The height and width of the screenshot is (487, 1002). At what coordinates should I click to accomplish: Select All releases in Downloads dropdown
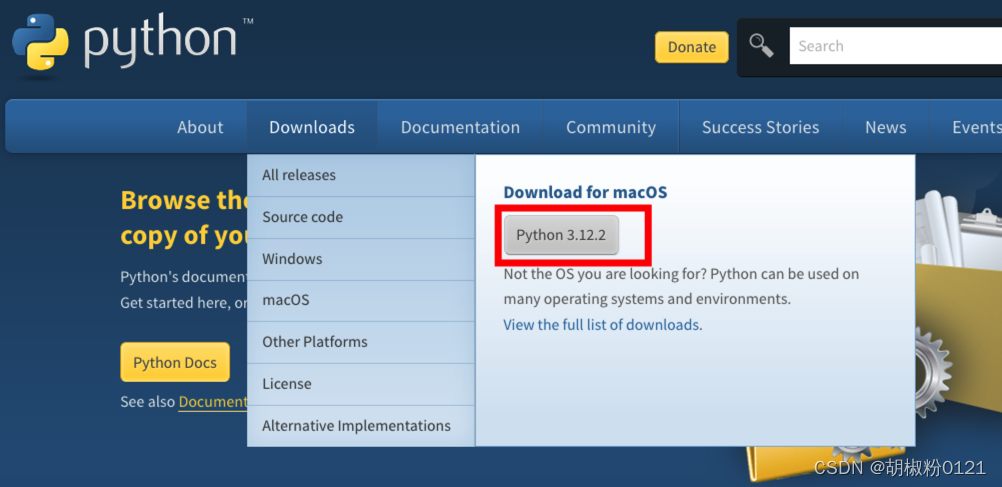(x=361, y=175)
